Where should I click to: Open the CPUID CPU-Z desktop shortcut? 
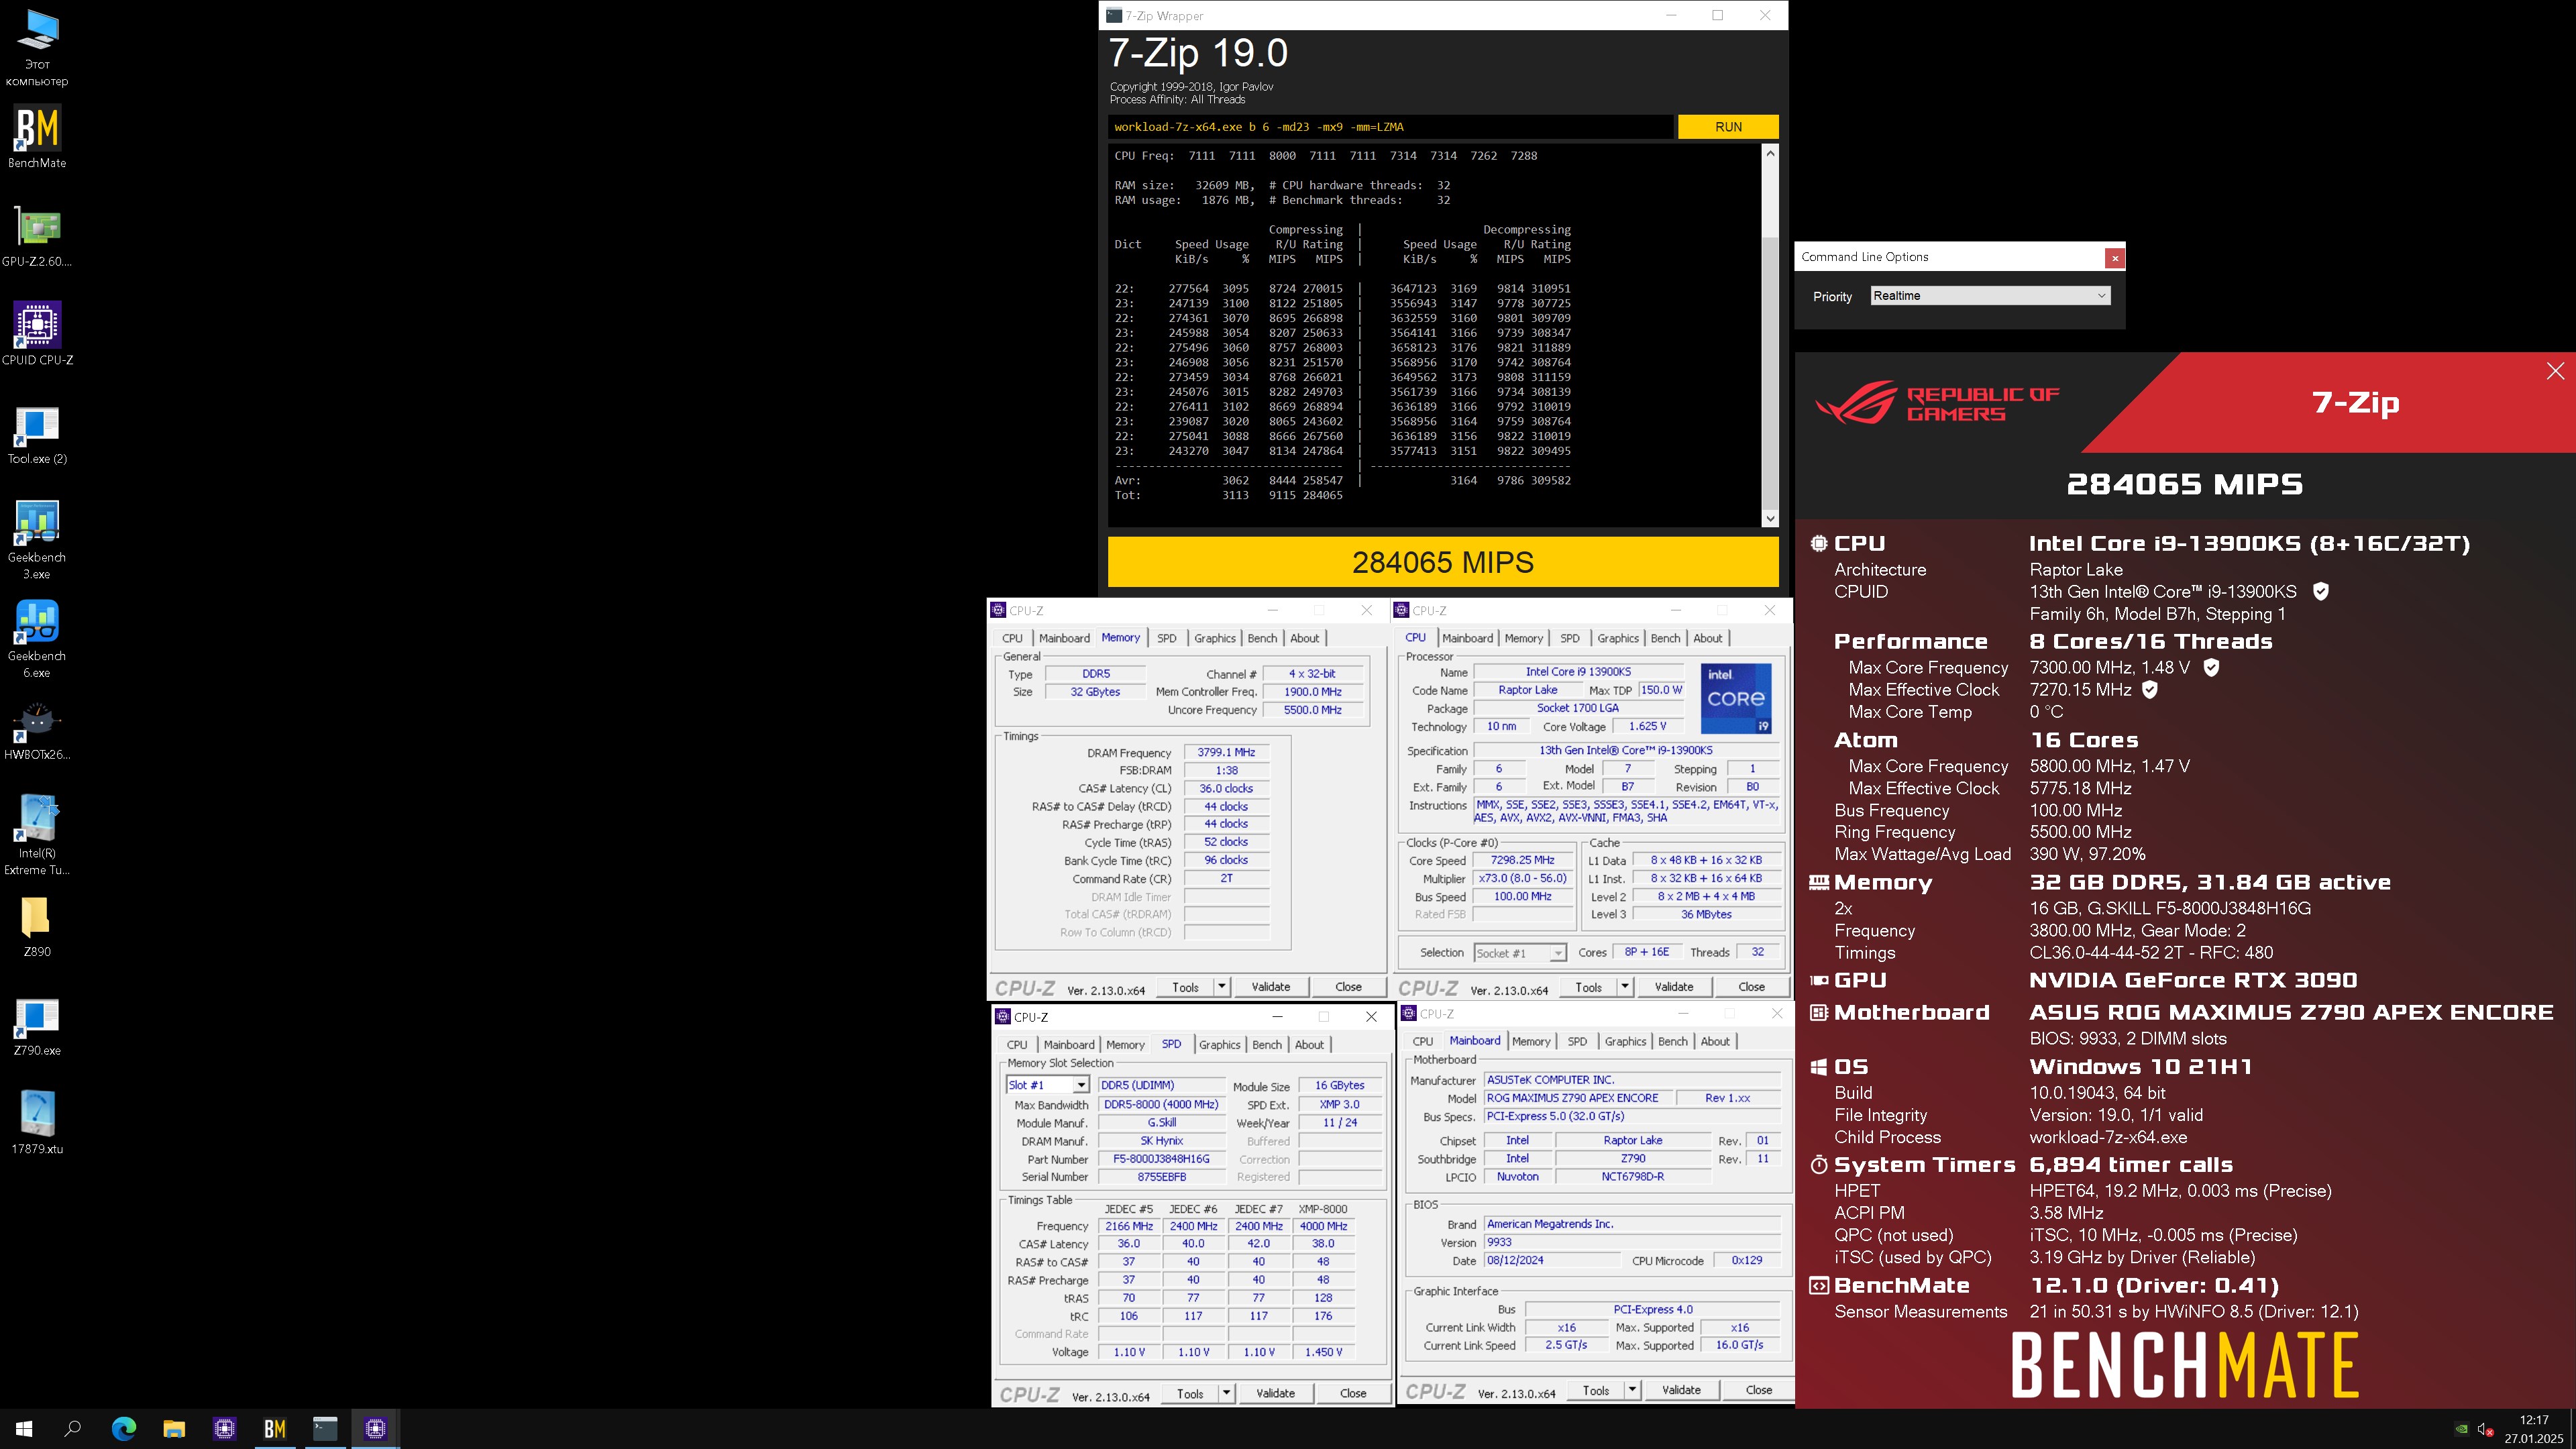coord(37,334)
